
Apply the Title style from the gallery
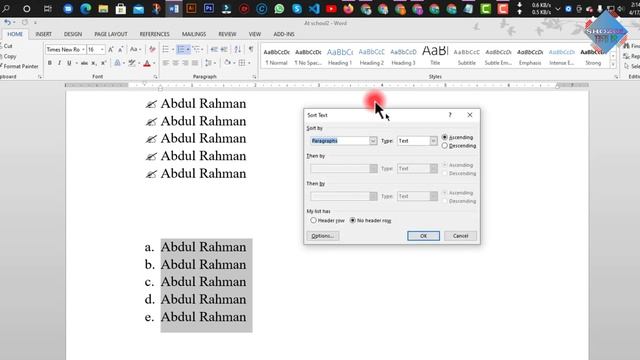(x=435, y=56)
